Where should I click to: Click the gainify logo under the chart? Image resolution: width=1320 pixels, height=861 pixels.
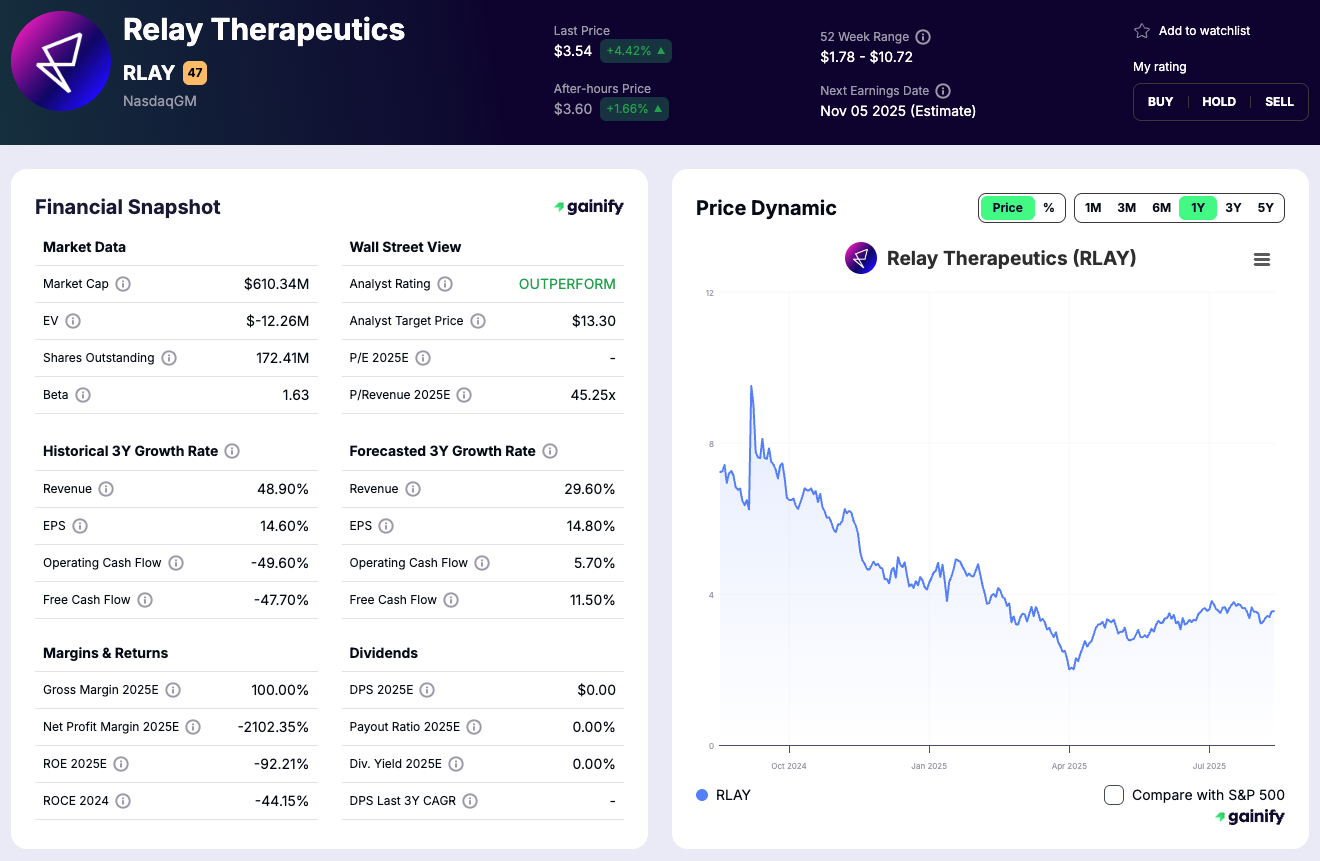1250,817
